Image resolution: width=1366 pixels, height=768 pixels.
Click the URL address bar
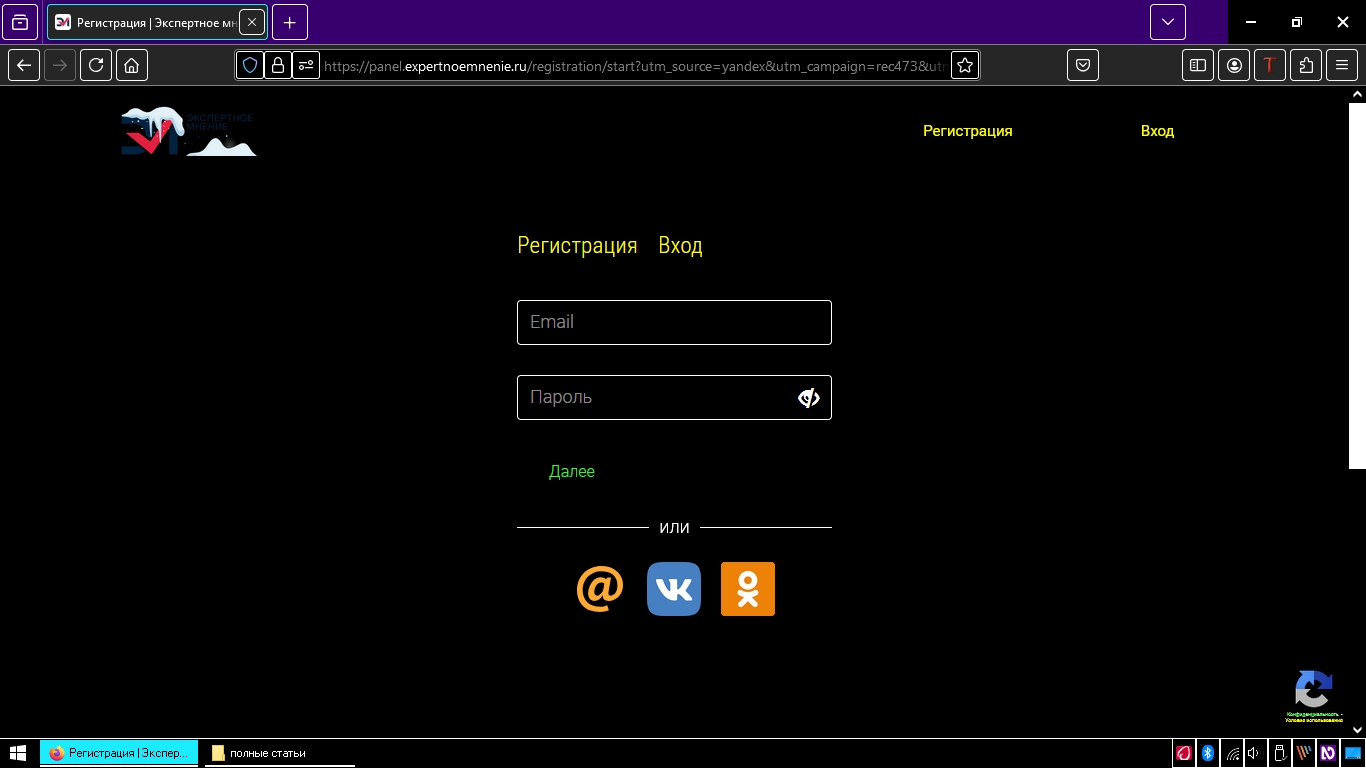point(635,66)
